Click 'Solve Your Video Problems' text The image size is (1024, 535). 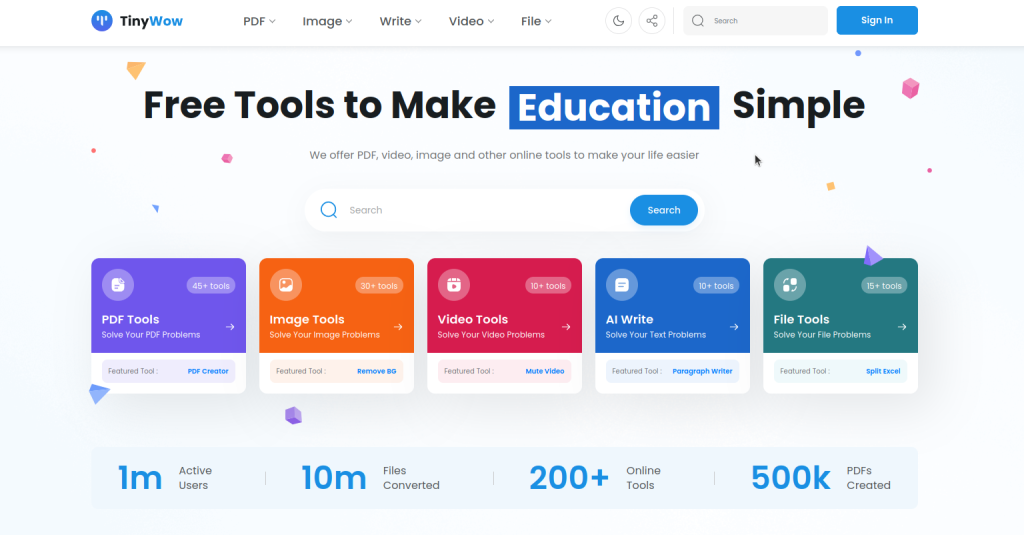tap(491, 334)
